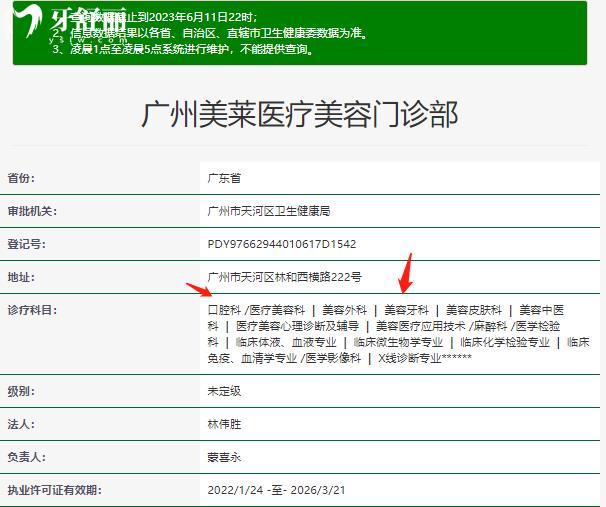Click the legal person name 林伟胜
606x507 pixels.
pyautogui.click(x=224, y=424)
